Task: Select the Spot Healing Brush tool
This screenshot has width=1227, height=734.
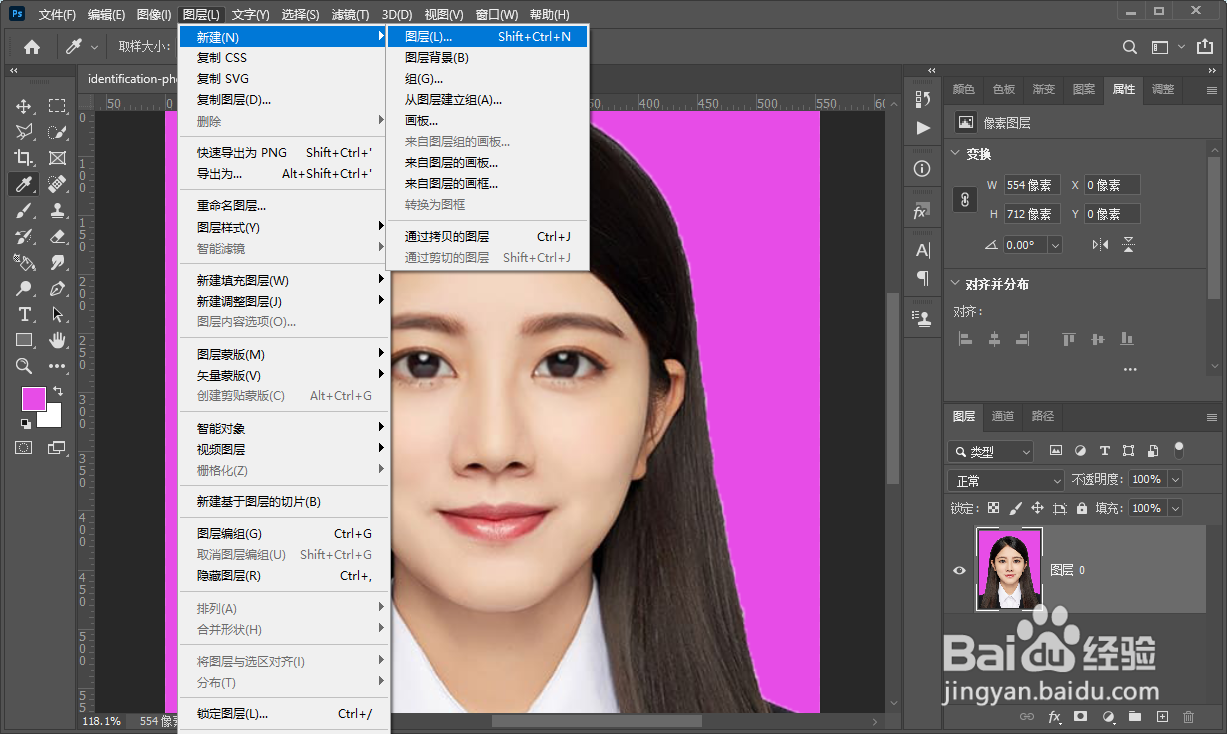Action: (x=58, y=184)
